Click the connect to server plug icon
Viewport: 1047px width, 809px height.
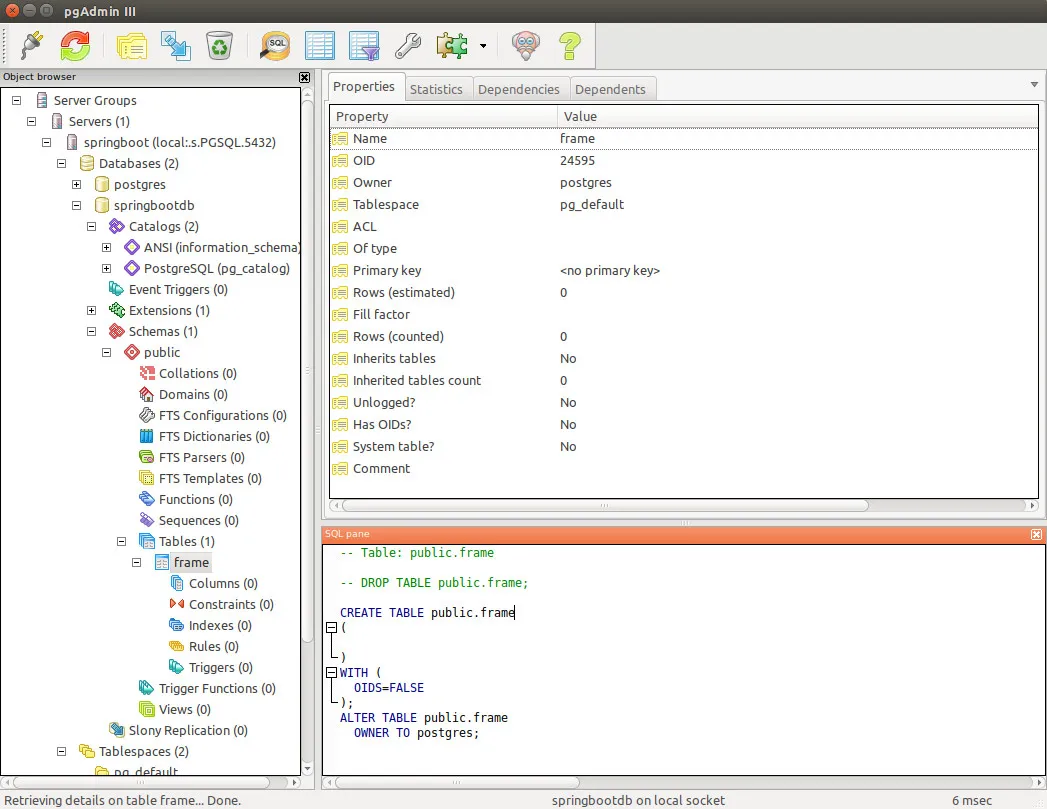[32, 45]
